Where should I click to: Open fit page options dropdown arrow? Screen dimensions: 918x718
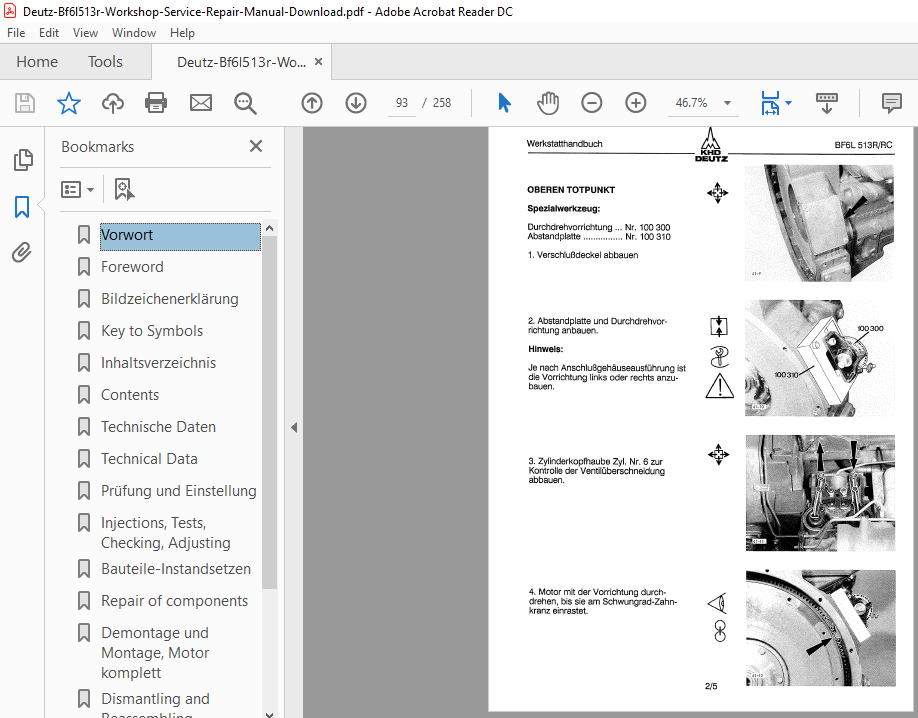click(x=788, y=103)
